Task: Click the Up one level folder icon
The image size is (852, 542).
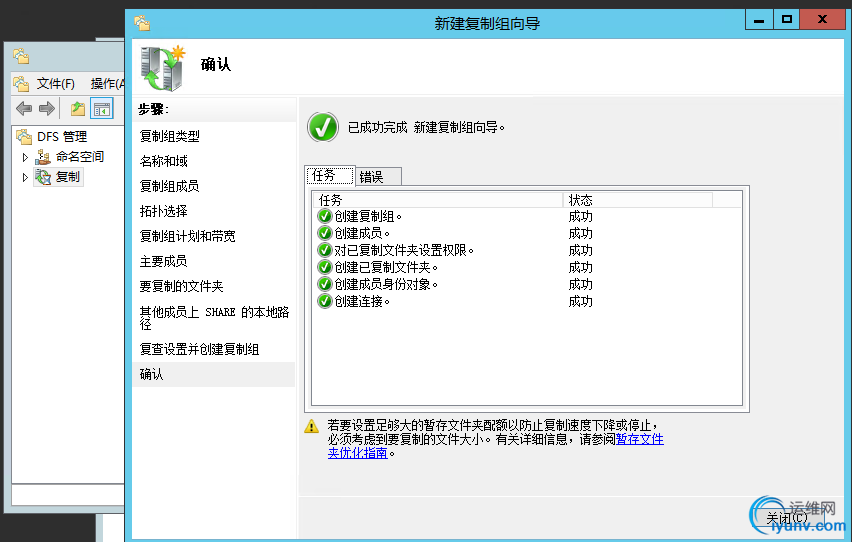Action: (x=78, y=109)
